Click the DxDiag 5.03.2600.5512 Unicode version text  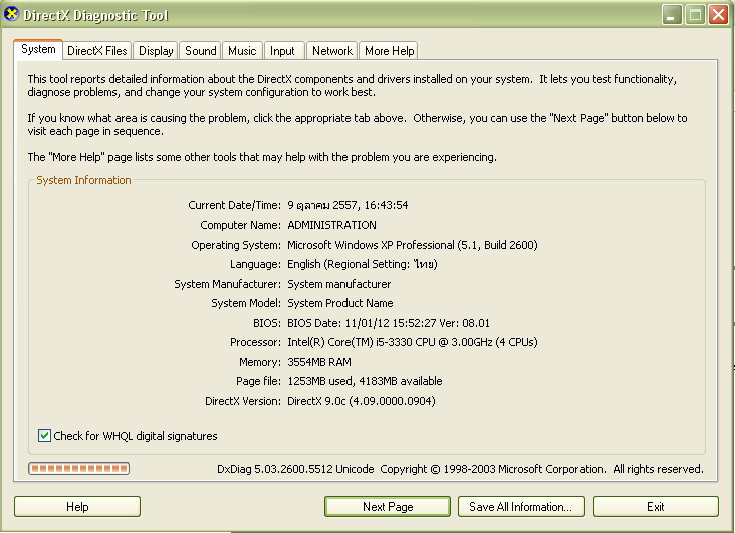(x=296, y=469)
